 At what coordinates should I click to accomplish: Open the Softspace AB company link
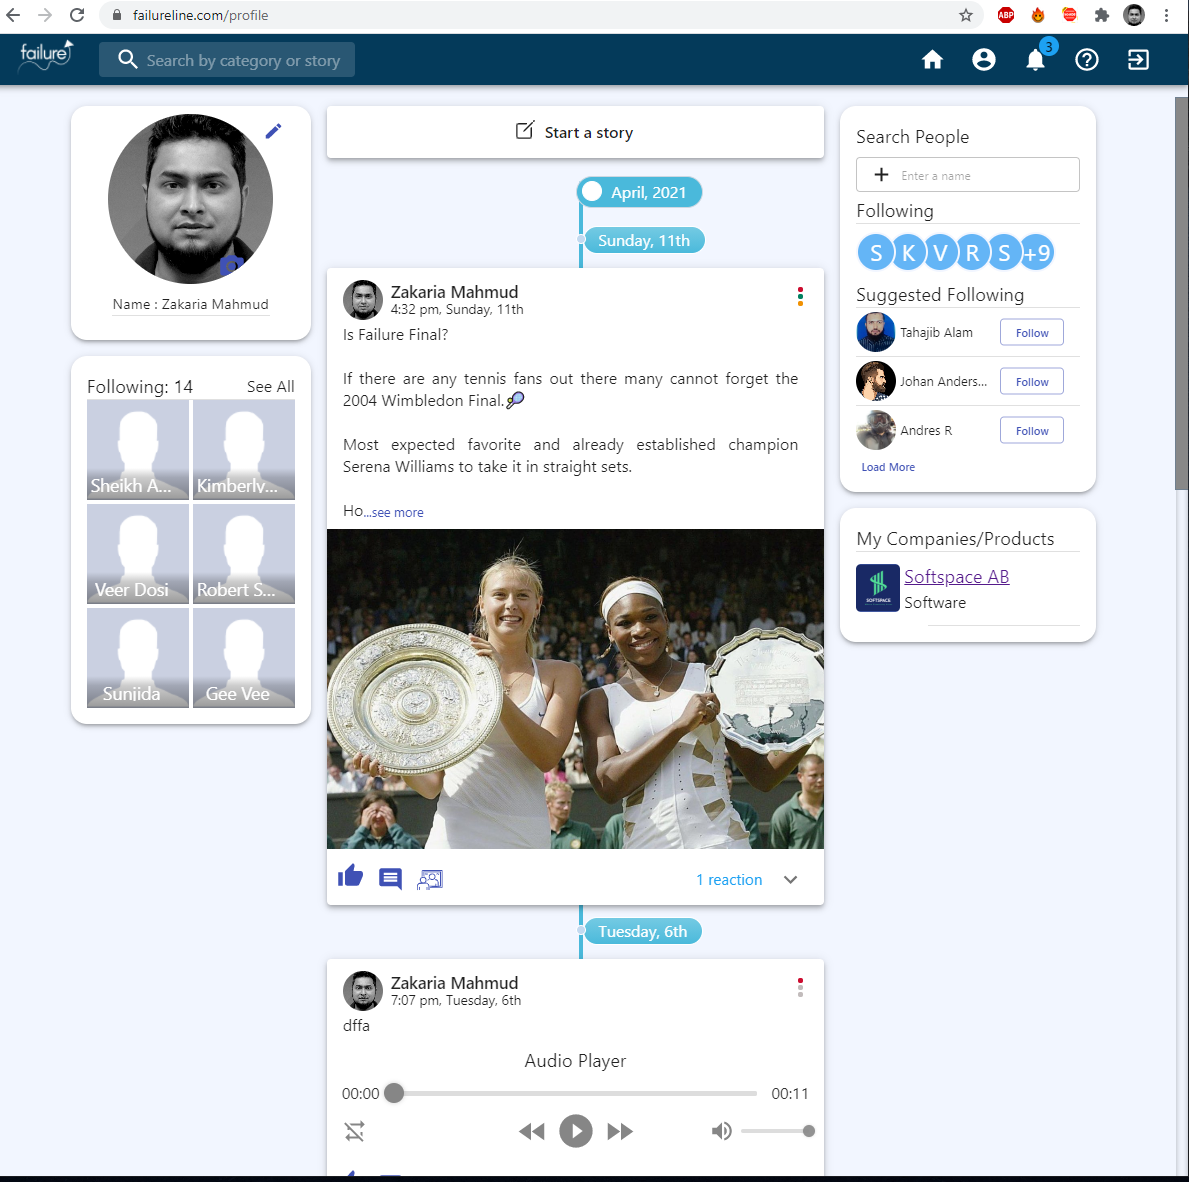(x=956, y=577)
